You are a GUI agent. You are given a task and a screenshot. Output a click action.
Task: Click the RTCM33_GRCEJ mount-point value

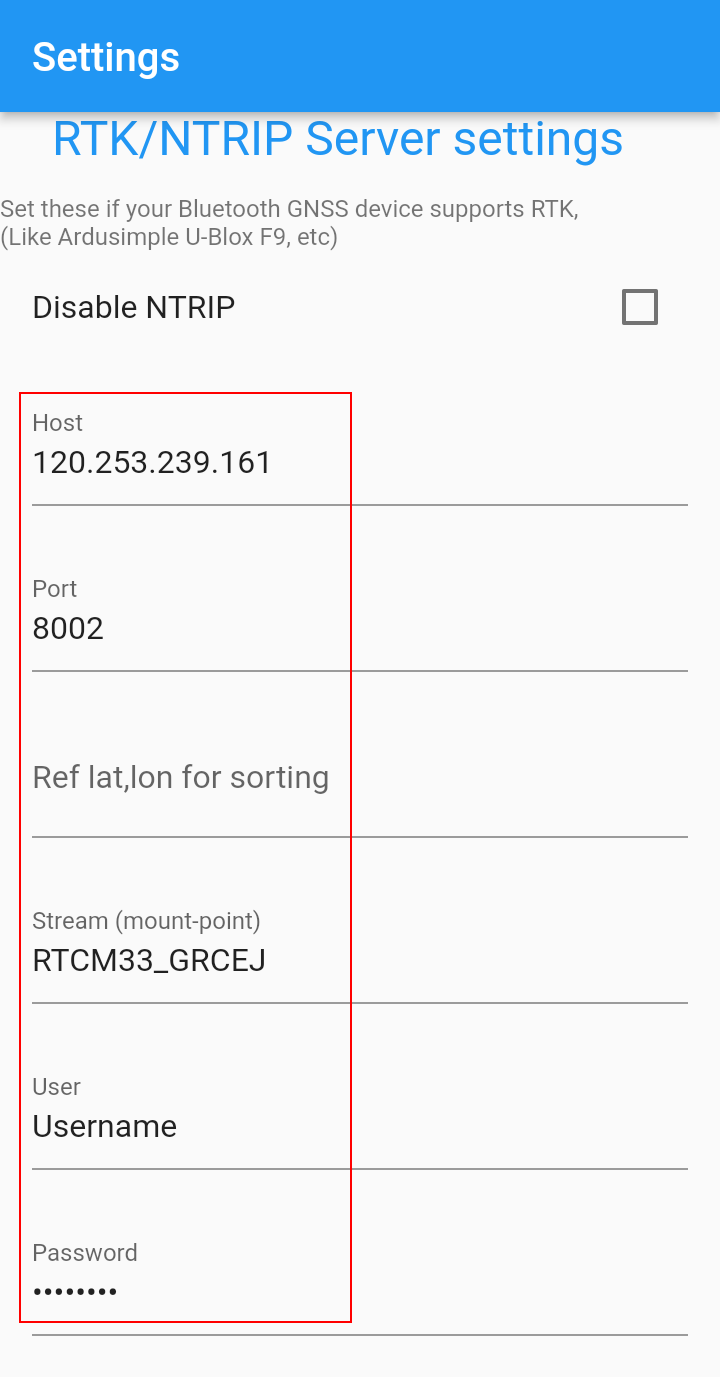[149, 961]
